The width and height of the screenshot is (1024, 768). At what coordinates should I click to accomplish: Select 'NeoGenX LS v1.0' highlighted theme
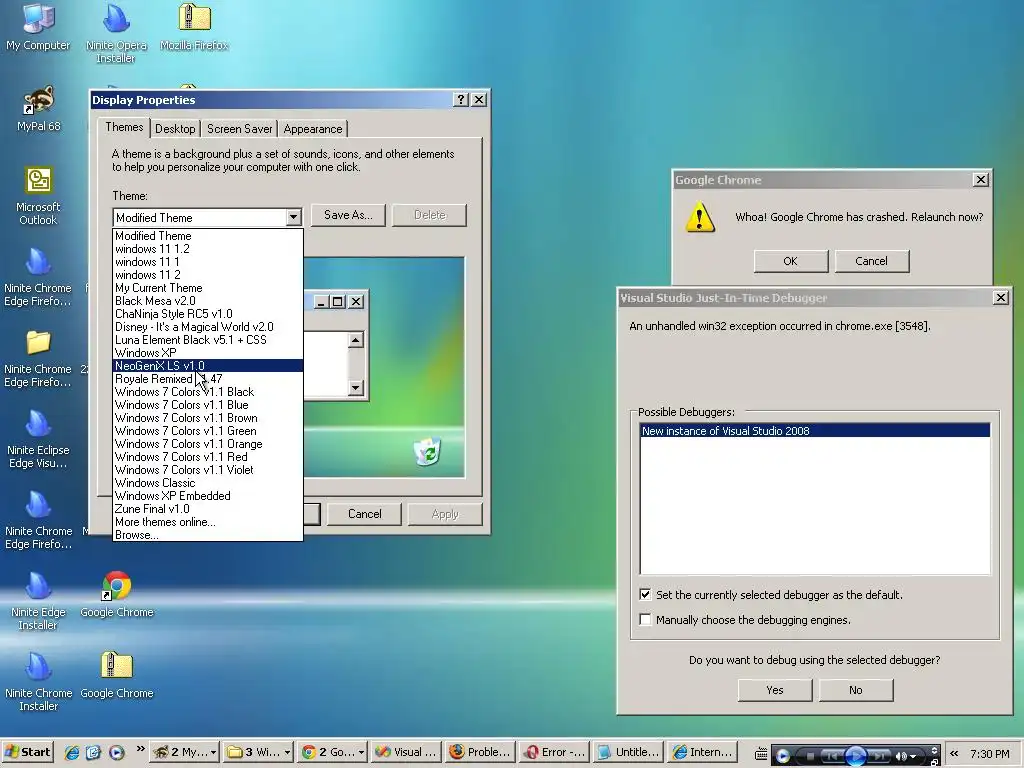click(208, 366)
